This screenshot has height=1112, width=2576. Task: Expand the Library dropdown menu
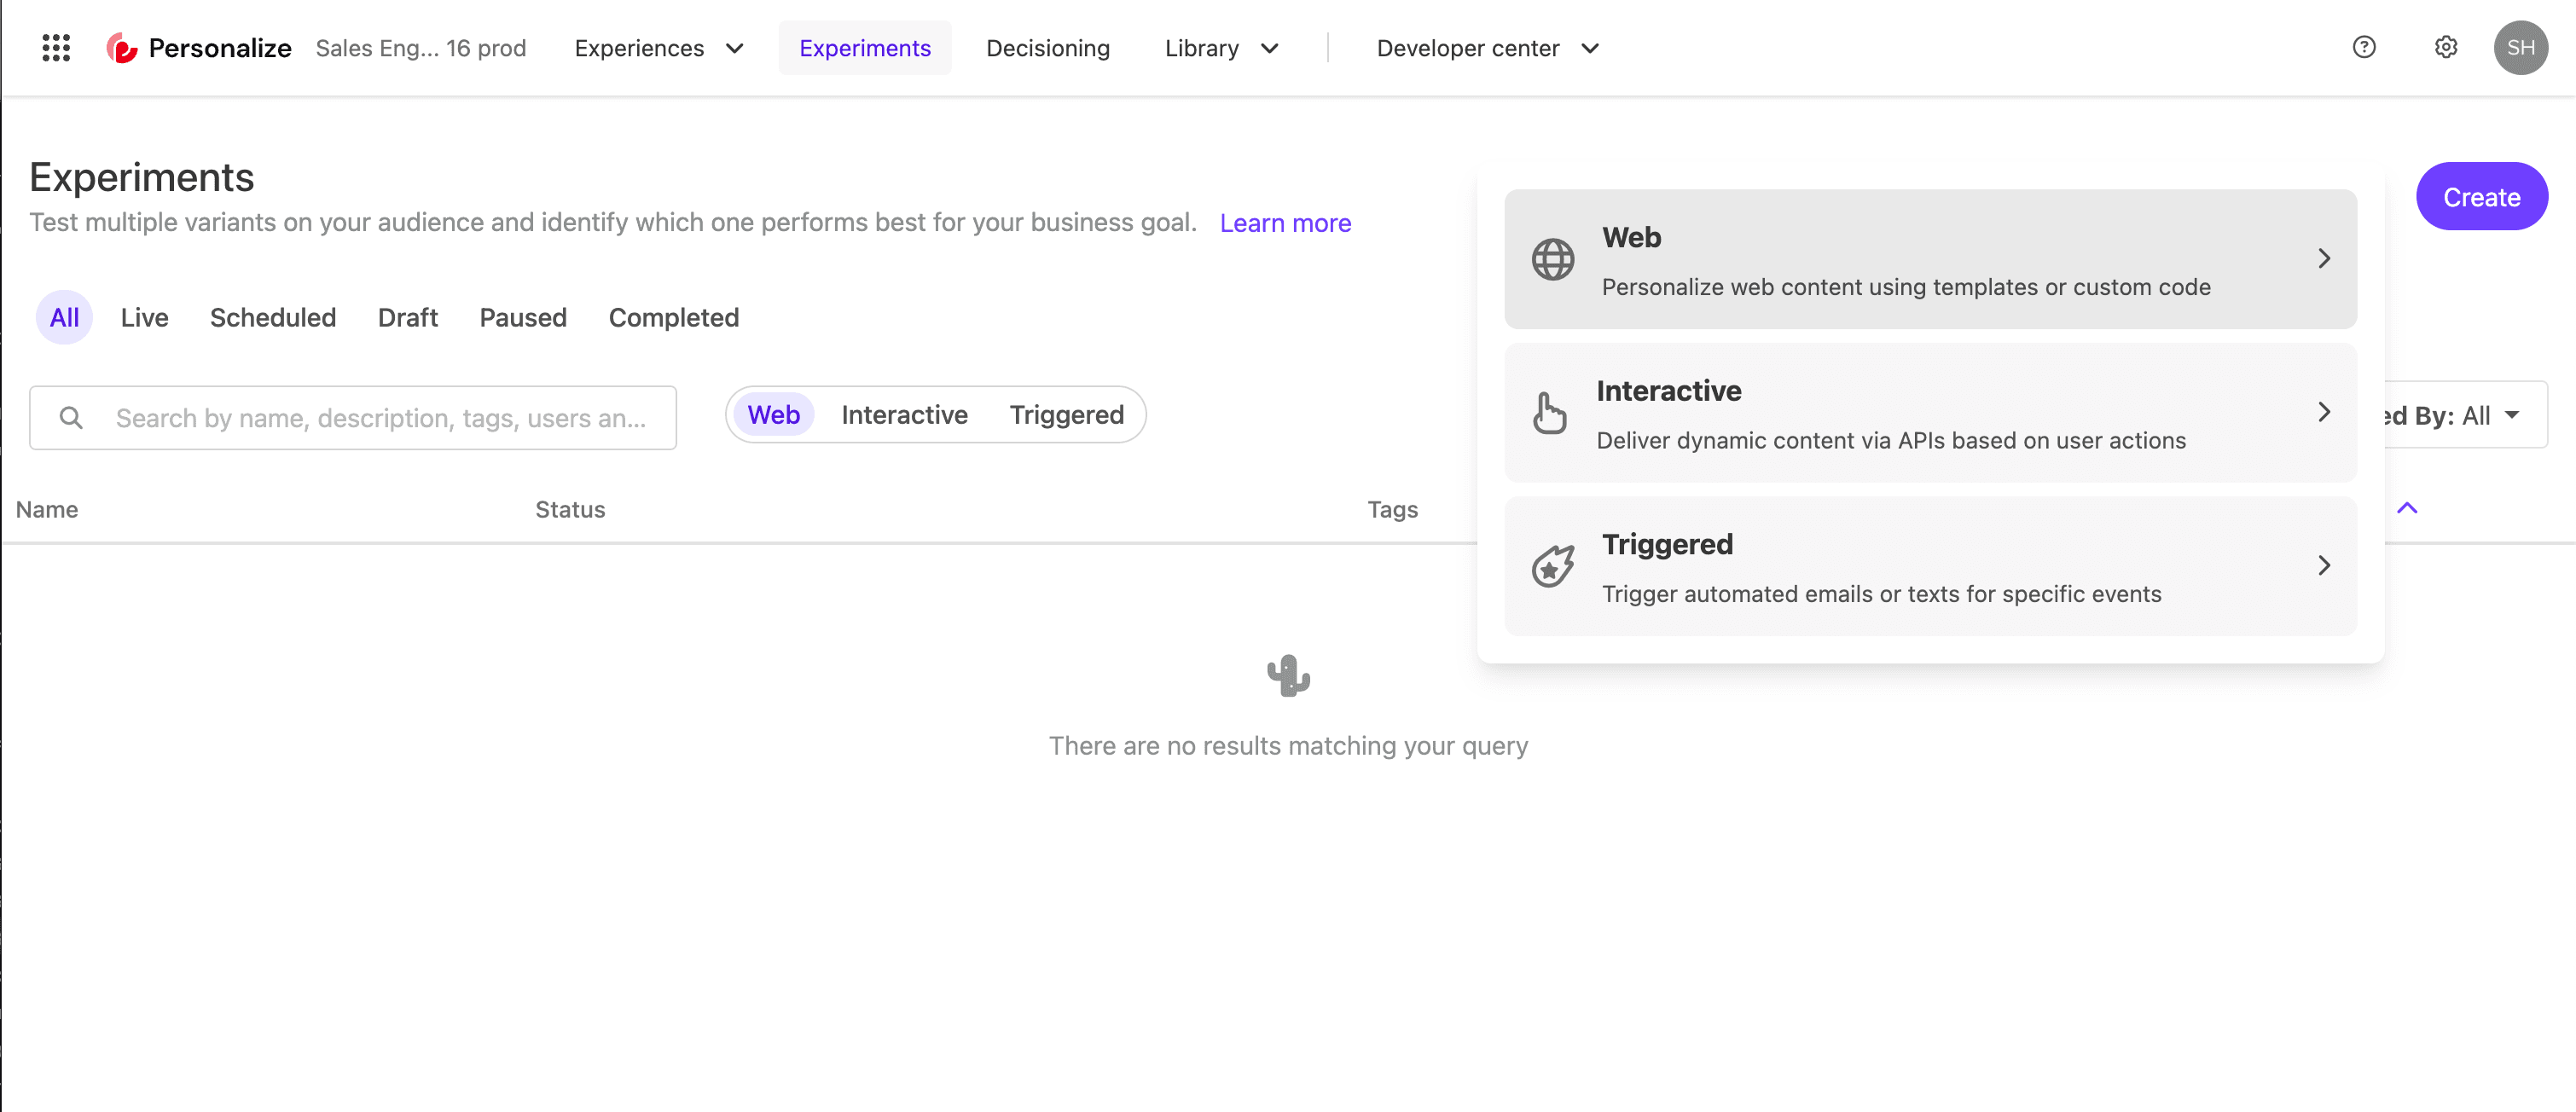tap(1221, 48)
